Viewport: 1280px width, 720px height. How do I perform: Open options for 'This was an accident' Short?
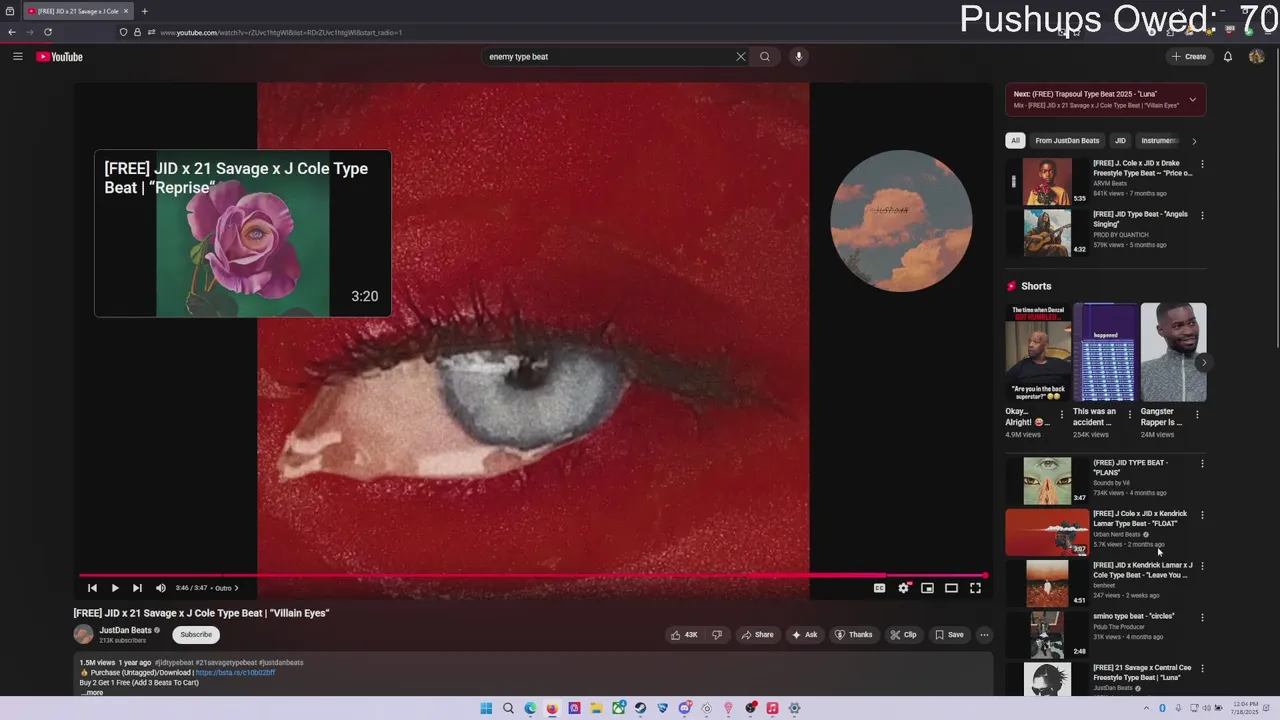coord(1130,414)
